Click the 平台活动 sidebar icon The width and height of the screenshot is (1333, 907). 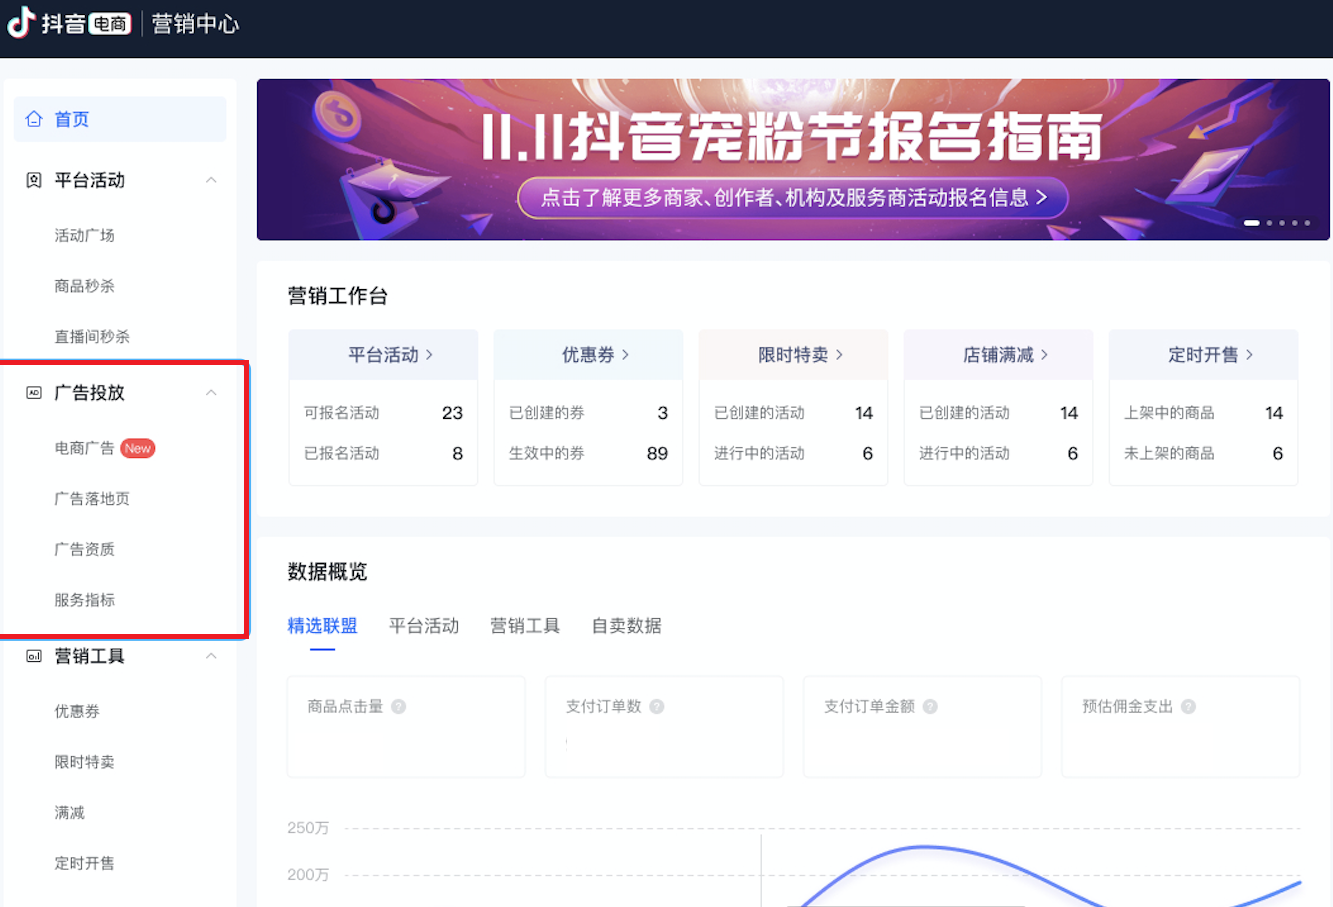(34, 180)
